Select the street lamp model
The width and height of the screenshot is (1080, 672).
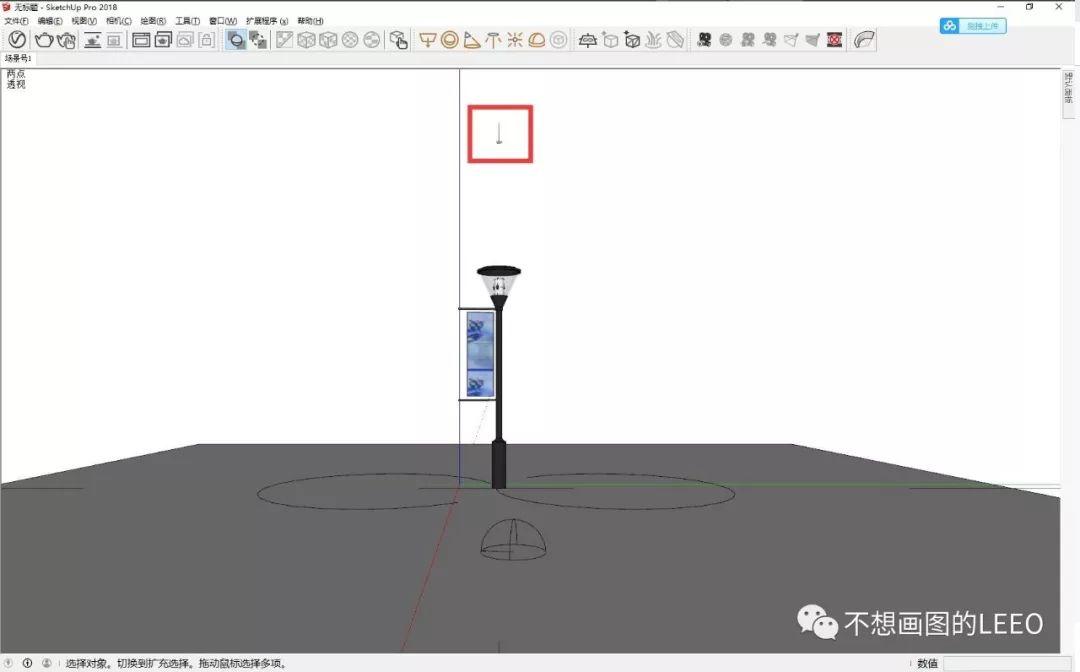pyautogui.click(x=499, y=375)
